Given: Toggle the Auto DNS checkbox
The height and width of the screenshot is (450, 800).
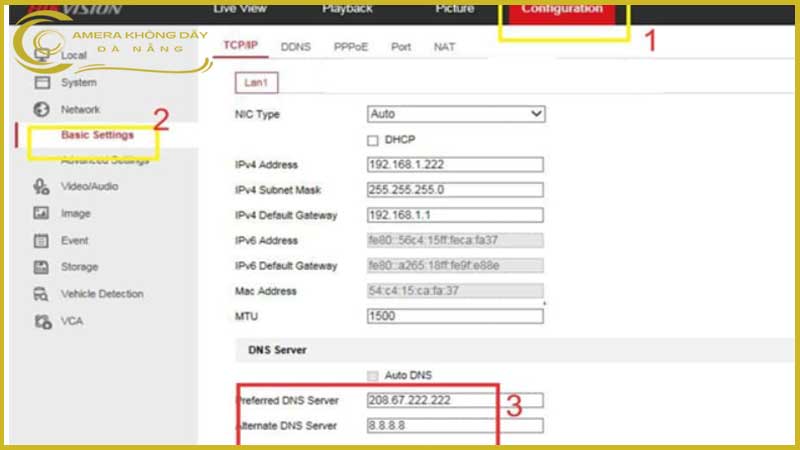Looking at the screenshot, I should coord(373,376).
